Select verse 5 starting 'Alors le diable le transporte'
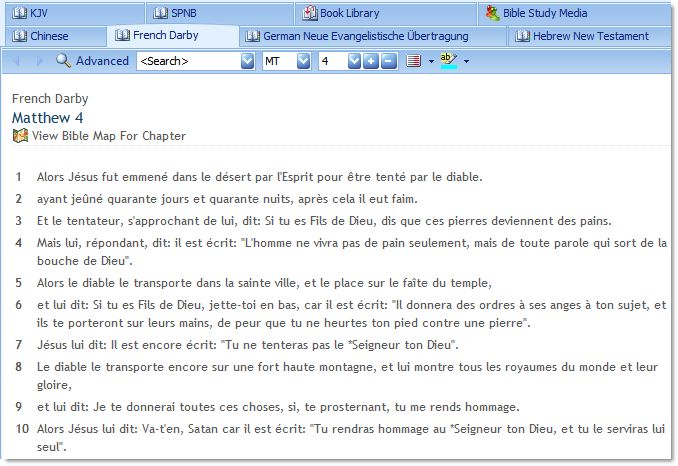The height and width of the screenshot is (466, 678). 264,283
